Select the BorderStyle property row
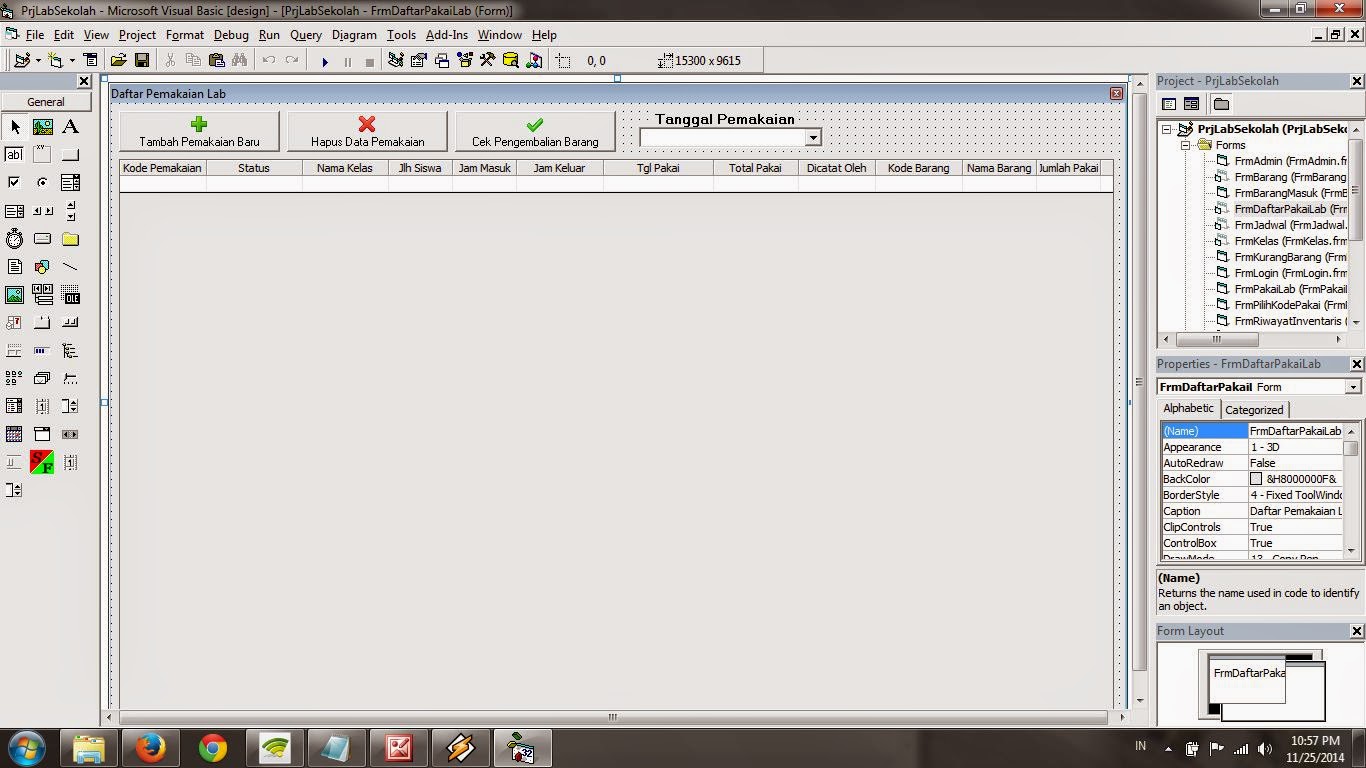Image resolution: width=1366 pixels, height=768 pixels. click(x=1253, y=495)
